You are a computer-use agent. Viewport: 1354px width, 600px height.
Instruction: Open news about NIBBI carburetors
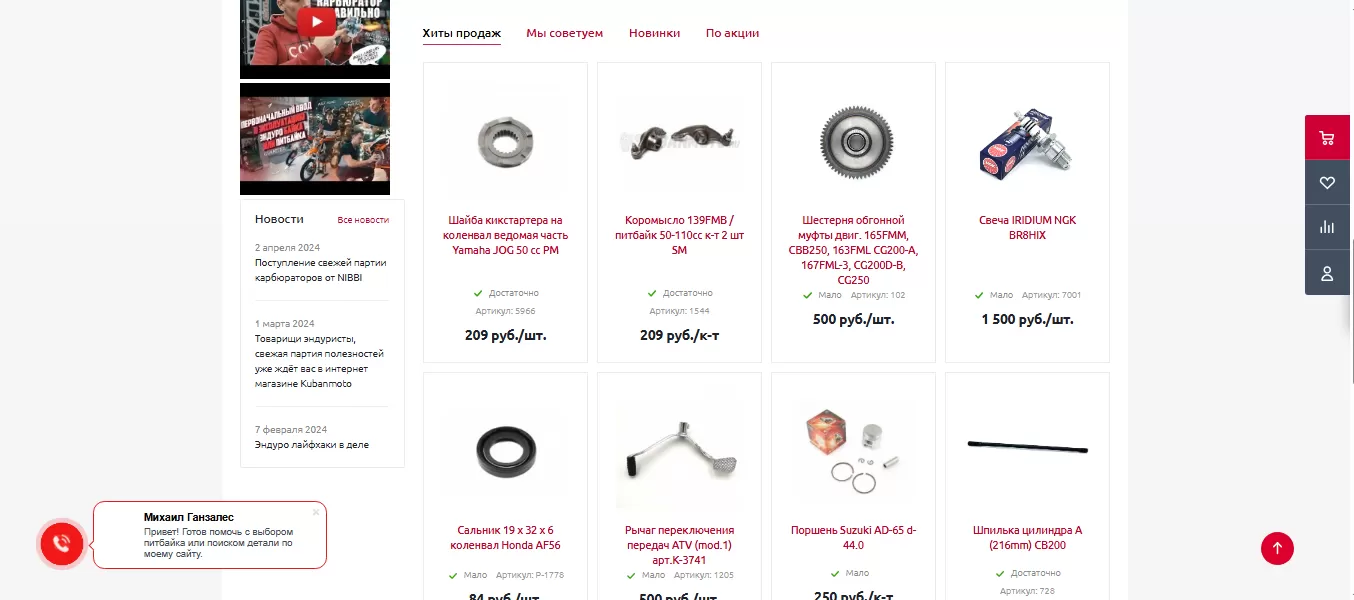click(320, 270)
